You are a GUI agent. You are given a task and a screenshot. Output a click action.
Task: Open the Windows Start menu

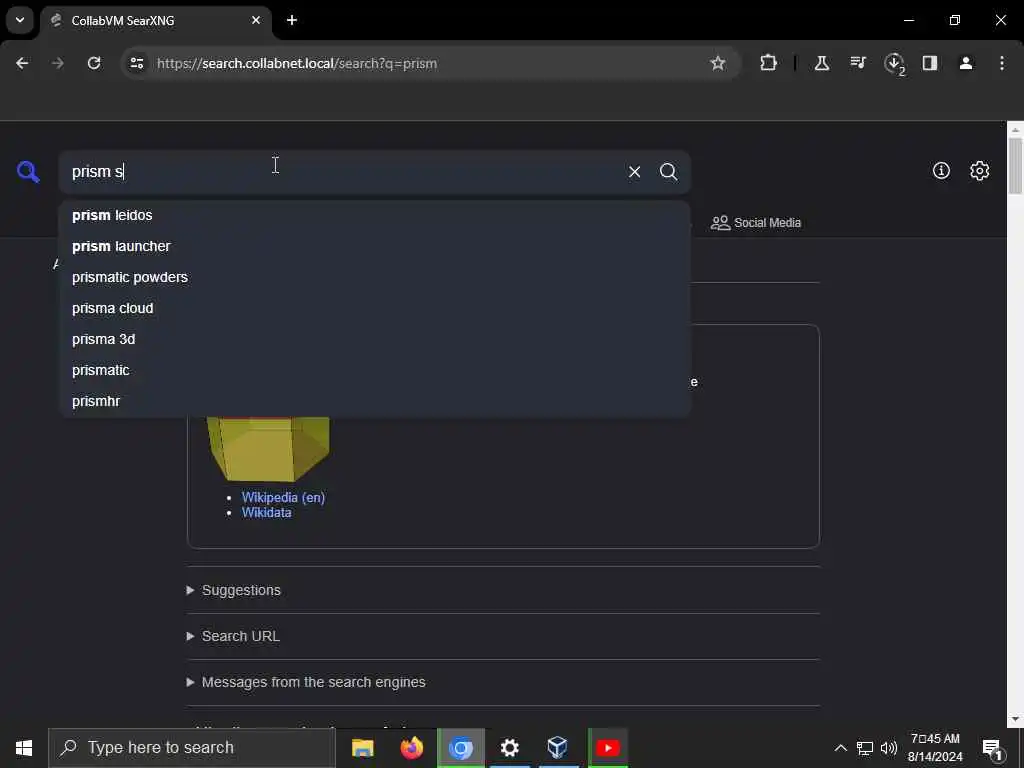click(x=24, y=748)
